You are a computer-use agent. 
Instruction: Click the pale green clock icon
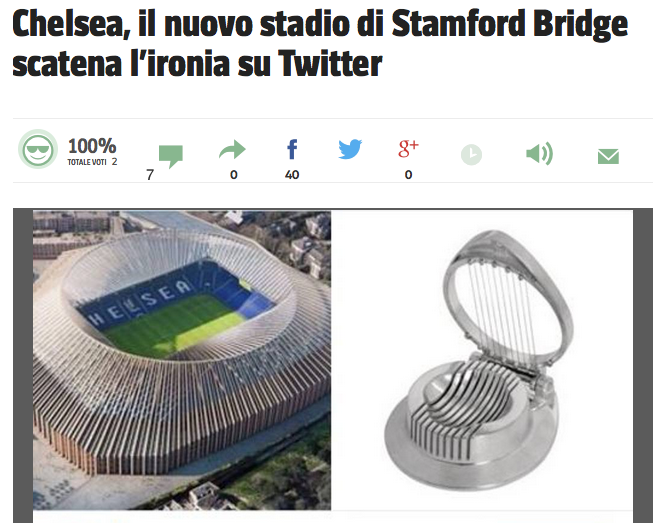click(x=471, y=155)
